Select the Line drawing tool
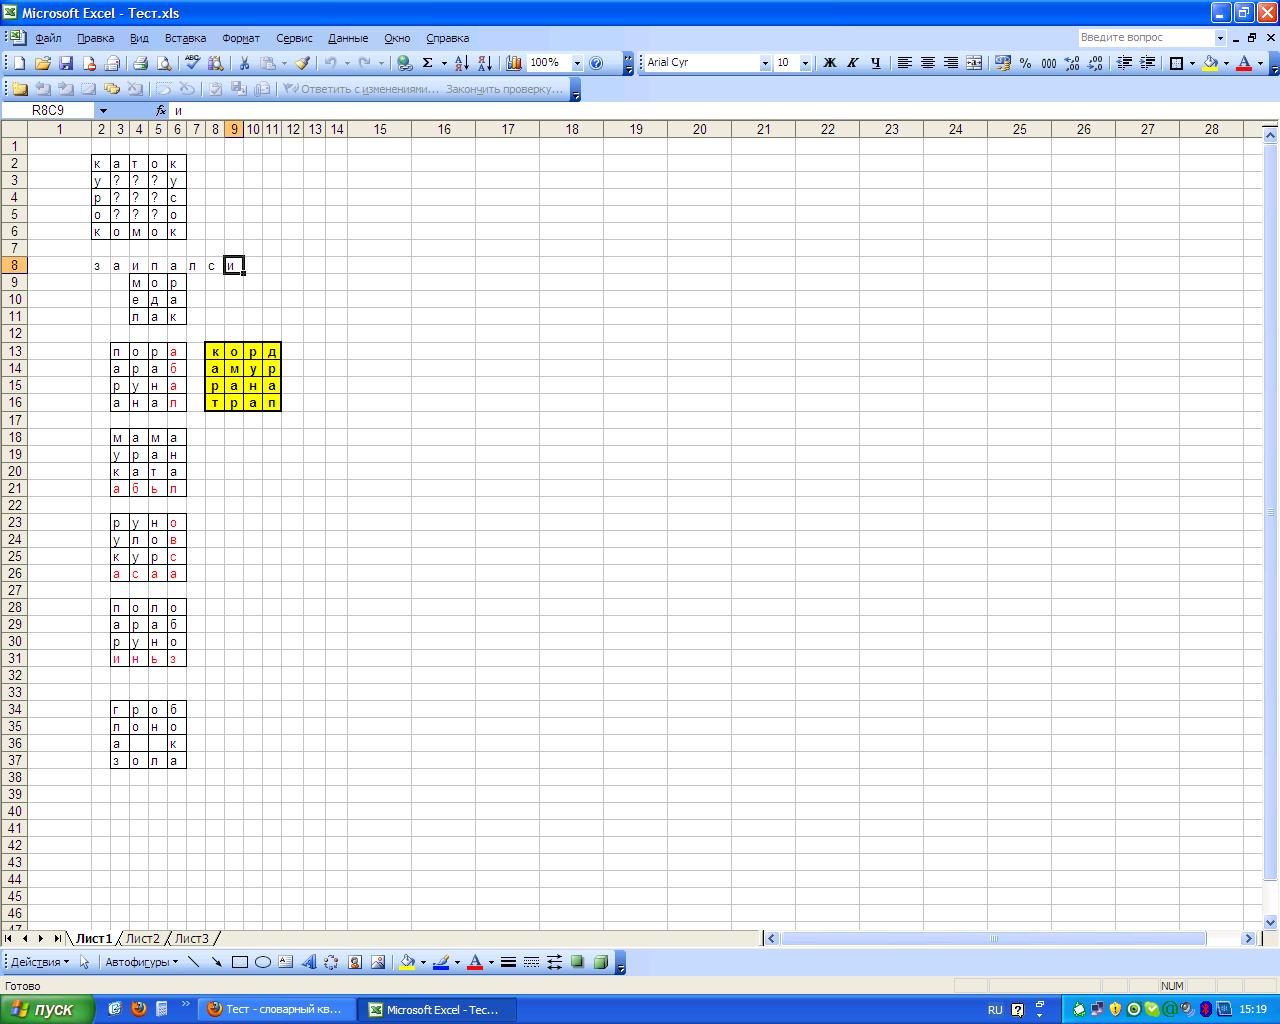 194,962
